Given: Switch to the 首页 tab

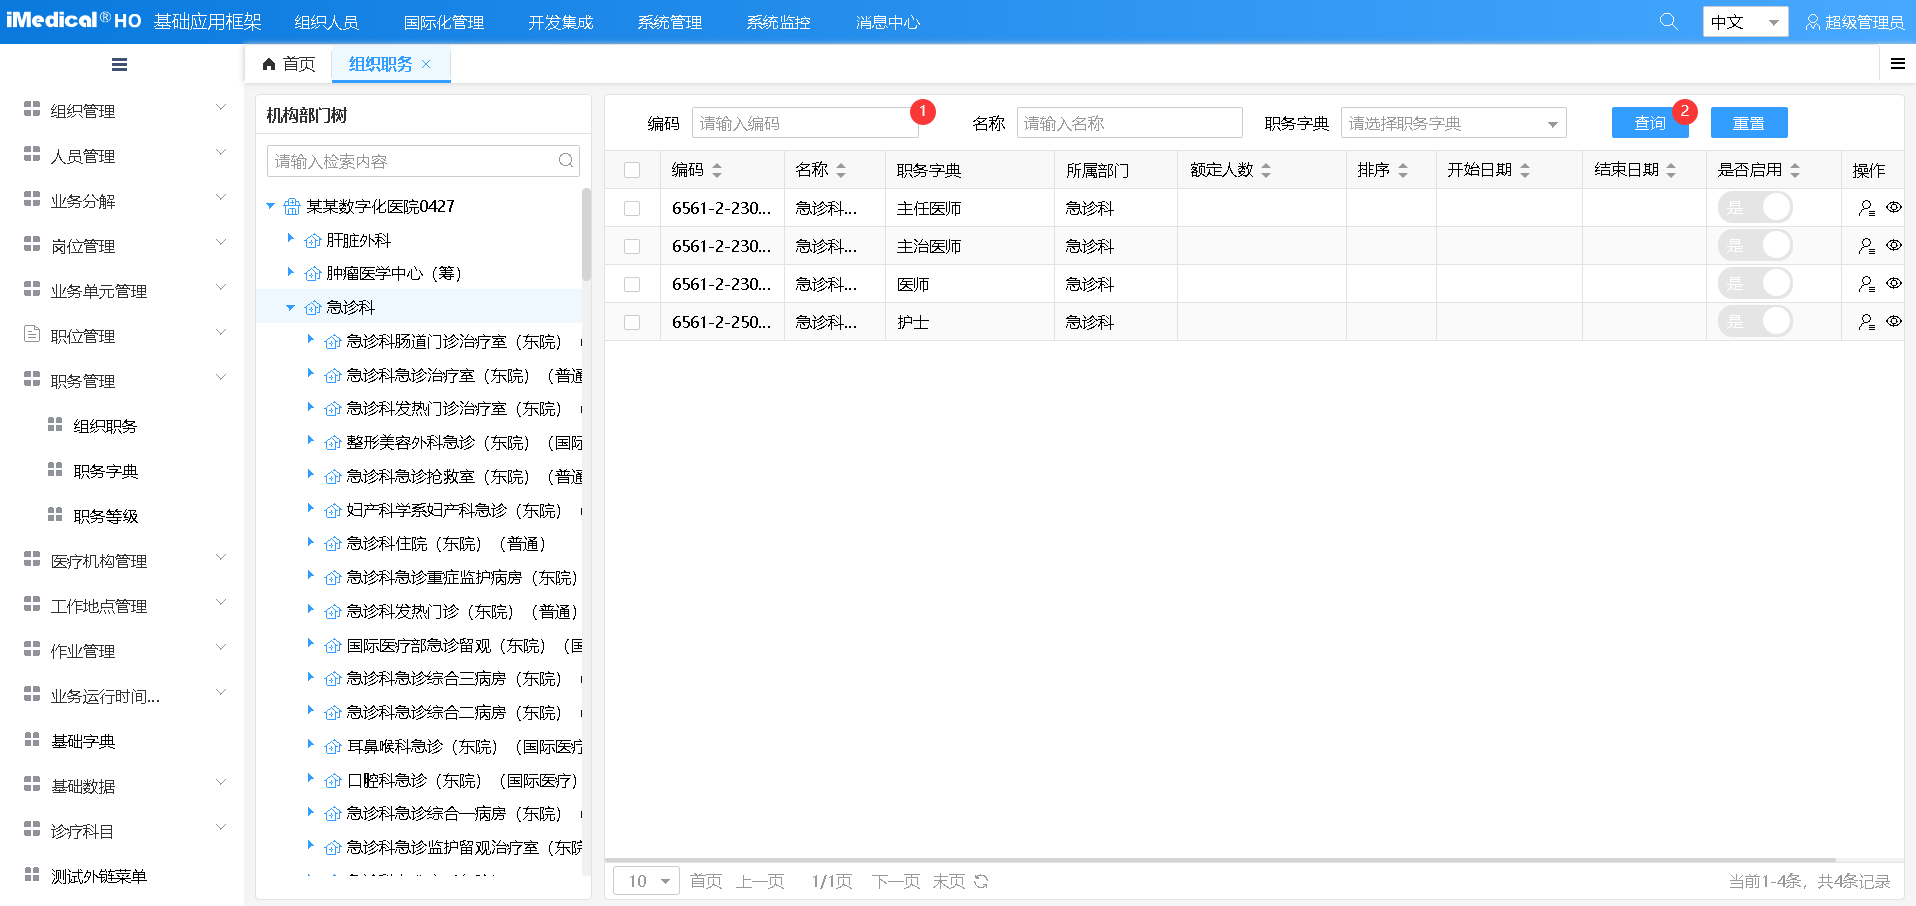Looking at the screenshot, I should coord(289,64).
